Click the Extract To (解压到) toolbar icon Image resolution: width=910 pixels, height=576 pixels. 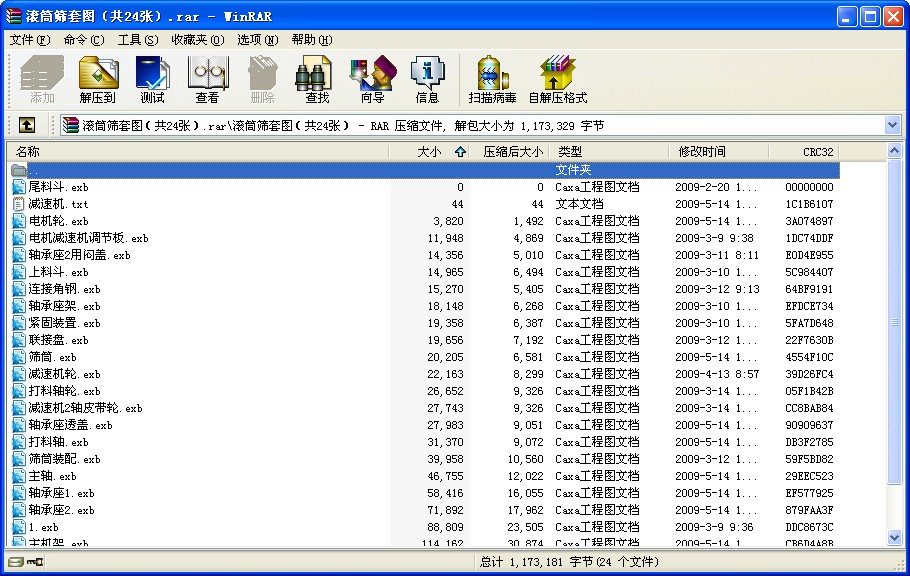98,79
